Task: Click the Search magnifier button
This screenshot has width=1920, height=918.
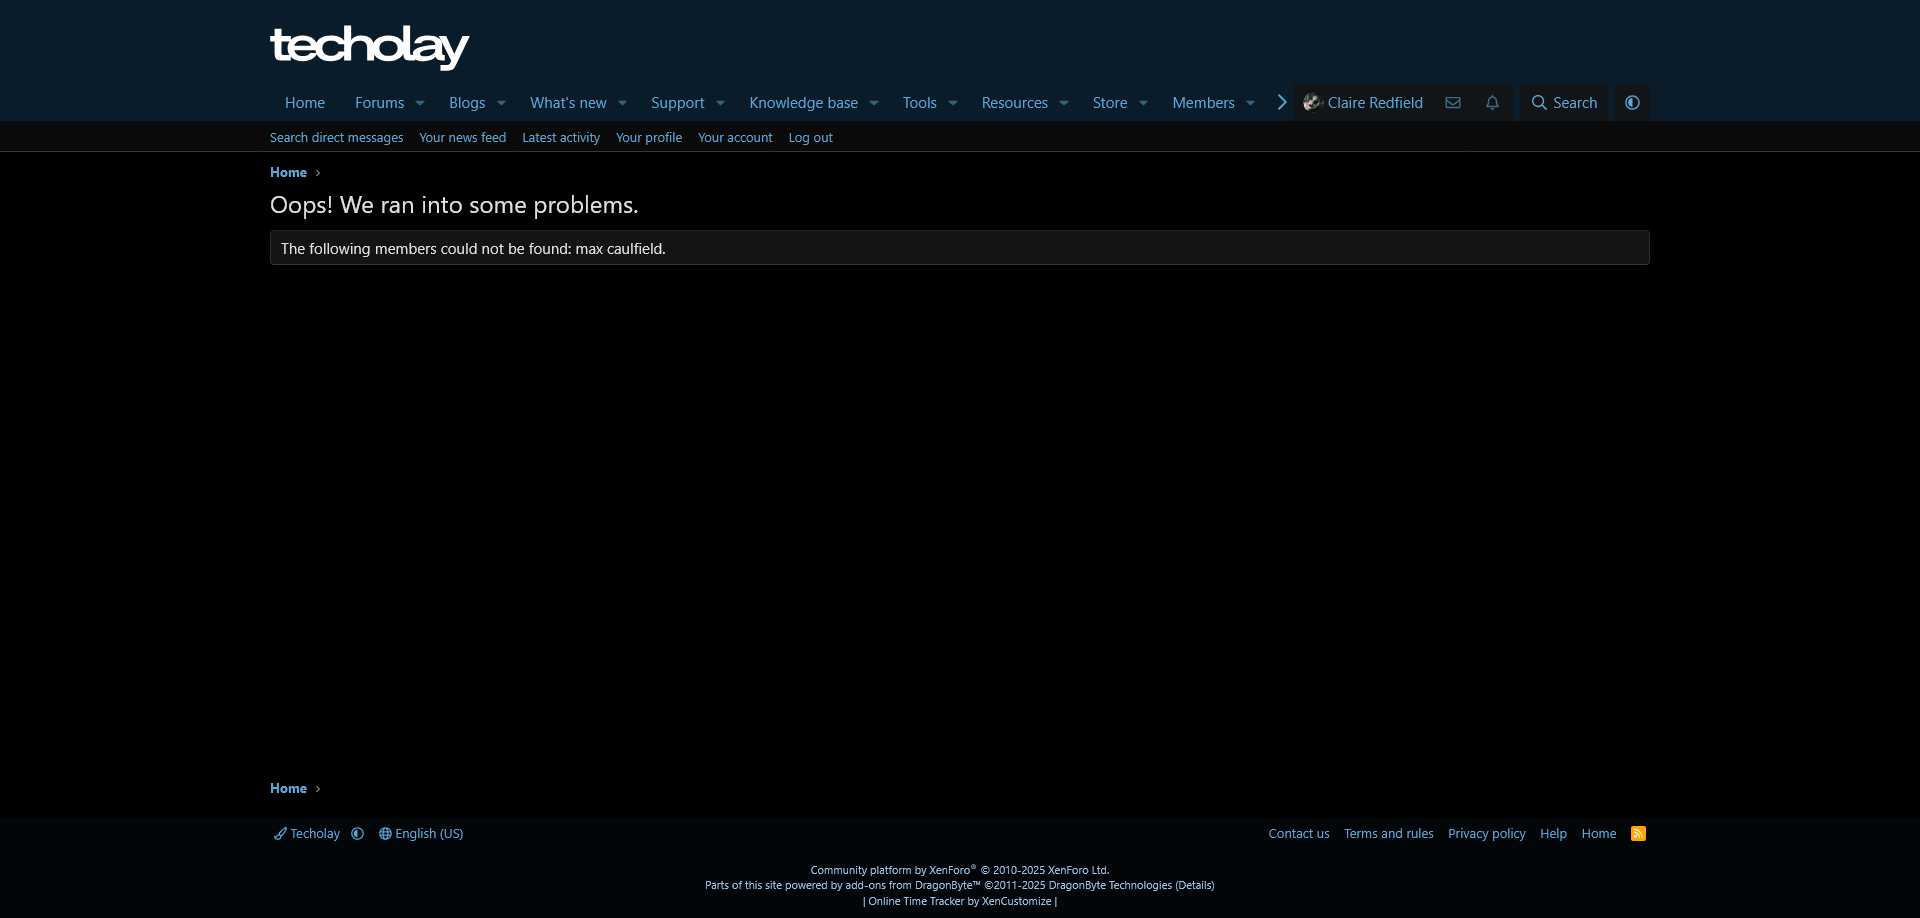Action: [1564, 103]
